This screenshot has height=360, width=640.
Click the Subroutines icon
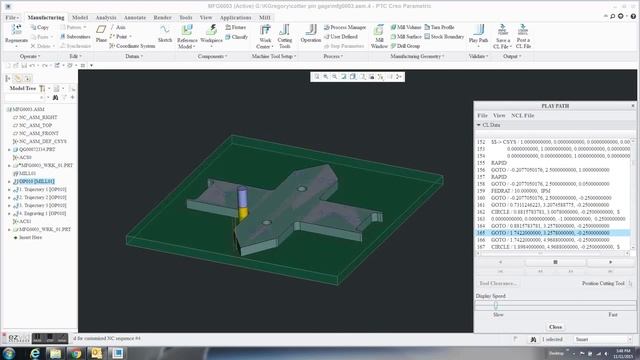click(63, 37)
